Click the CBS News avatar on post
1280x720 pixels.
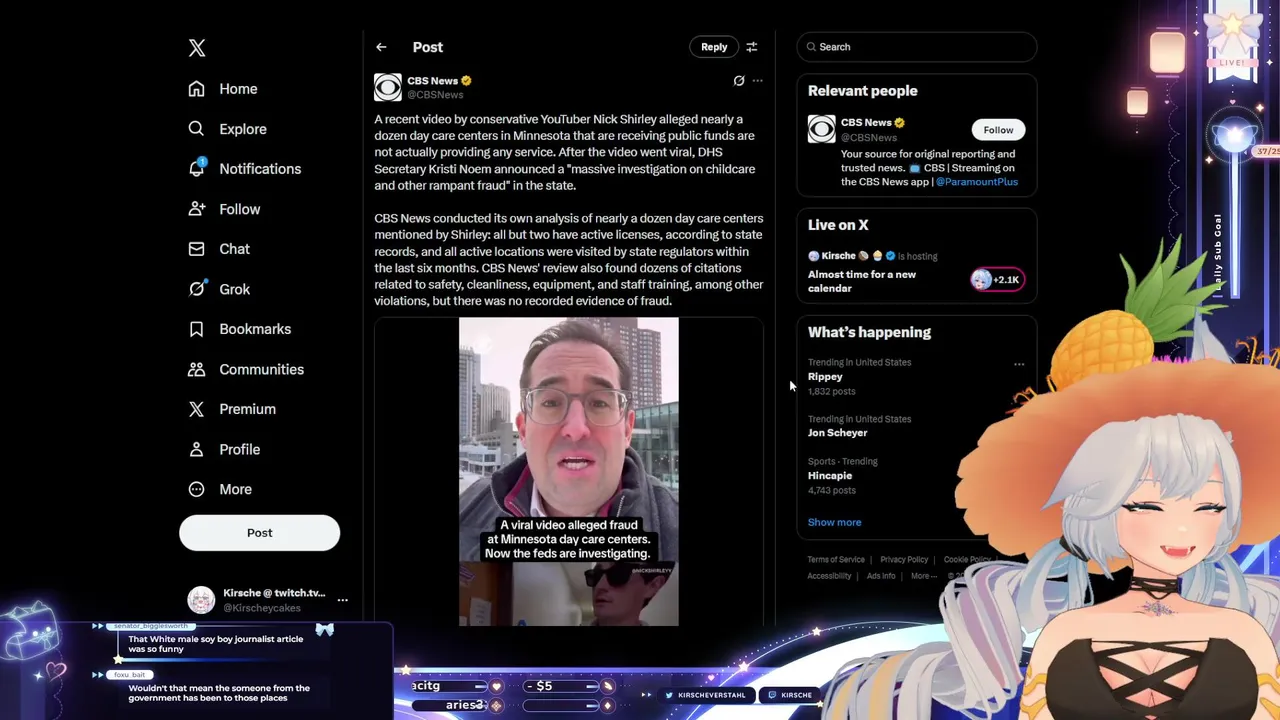(388, 87)
